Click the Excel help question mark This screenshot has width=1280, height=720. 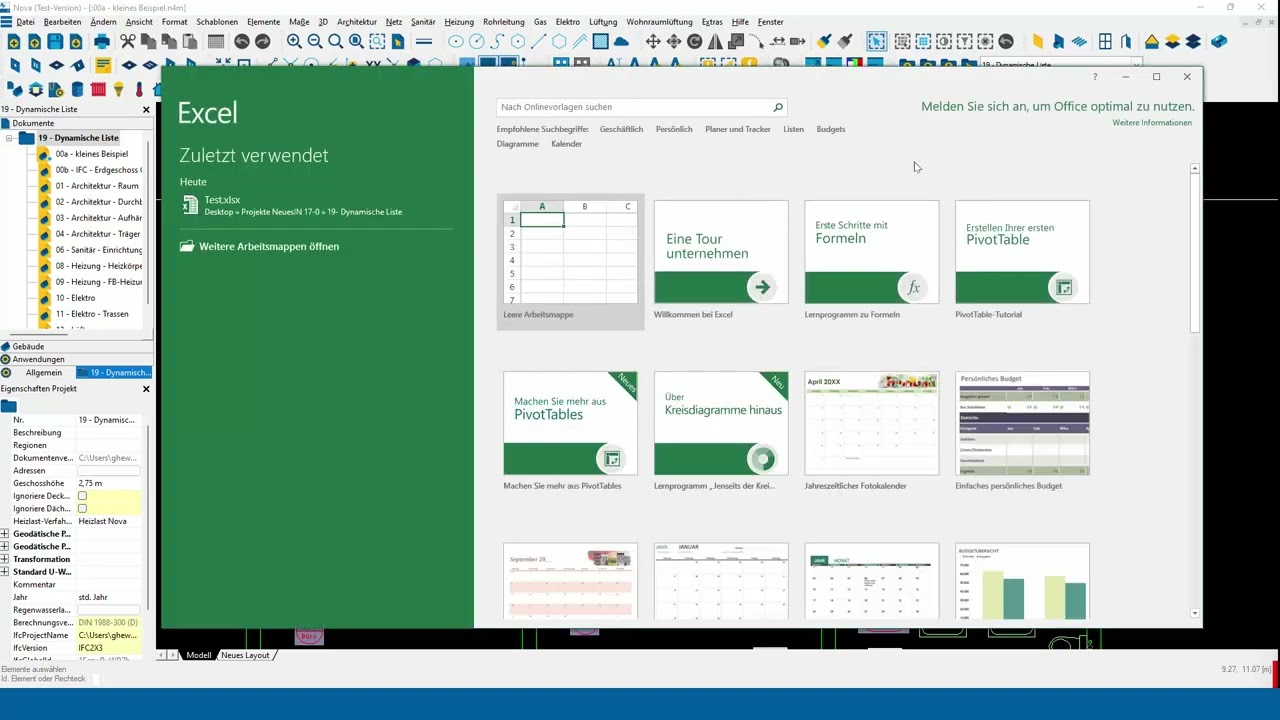point(1095,77)
